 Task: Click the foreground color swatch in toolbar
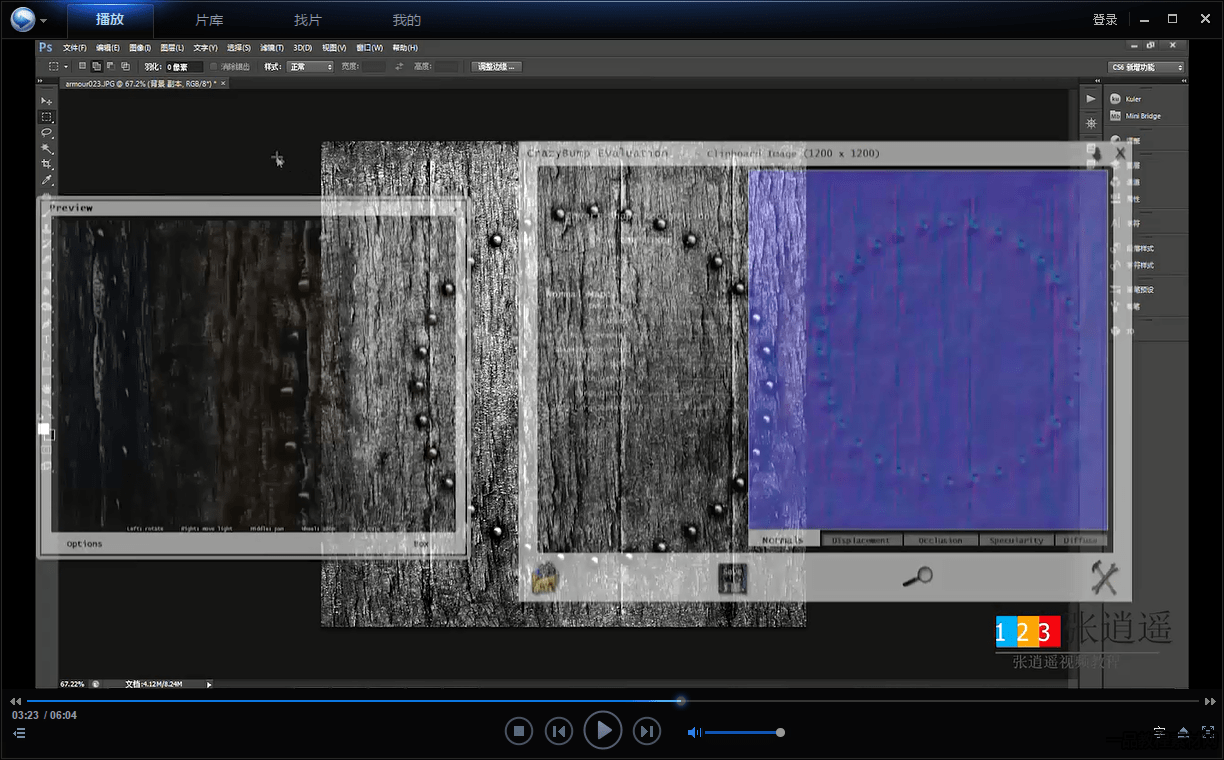pos(43,429)
